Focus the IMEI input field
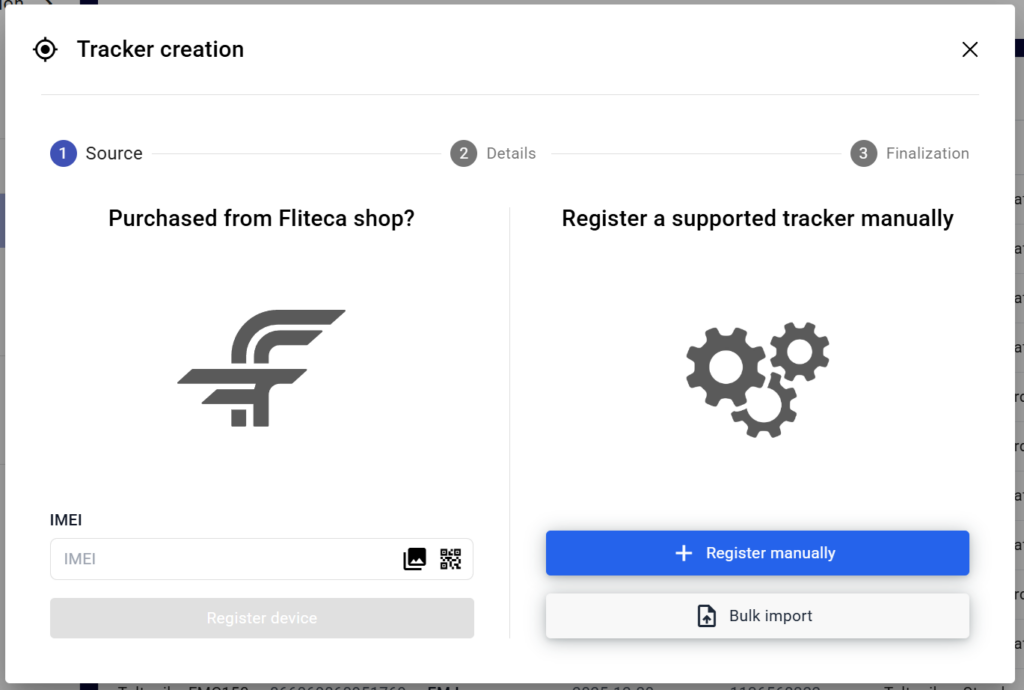Image resolution: width=1024 pixels, height=690 pixels. click(x=225, y=559)
